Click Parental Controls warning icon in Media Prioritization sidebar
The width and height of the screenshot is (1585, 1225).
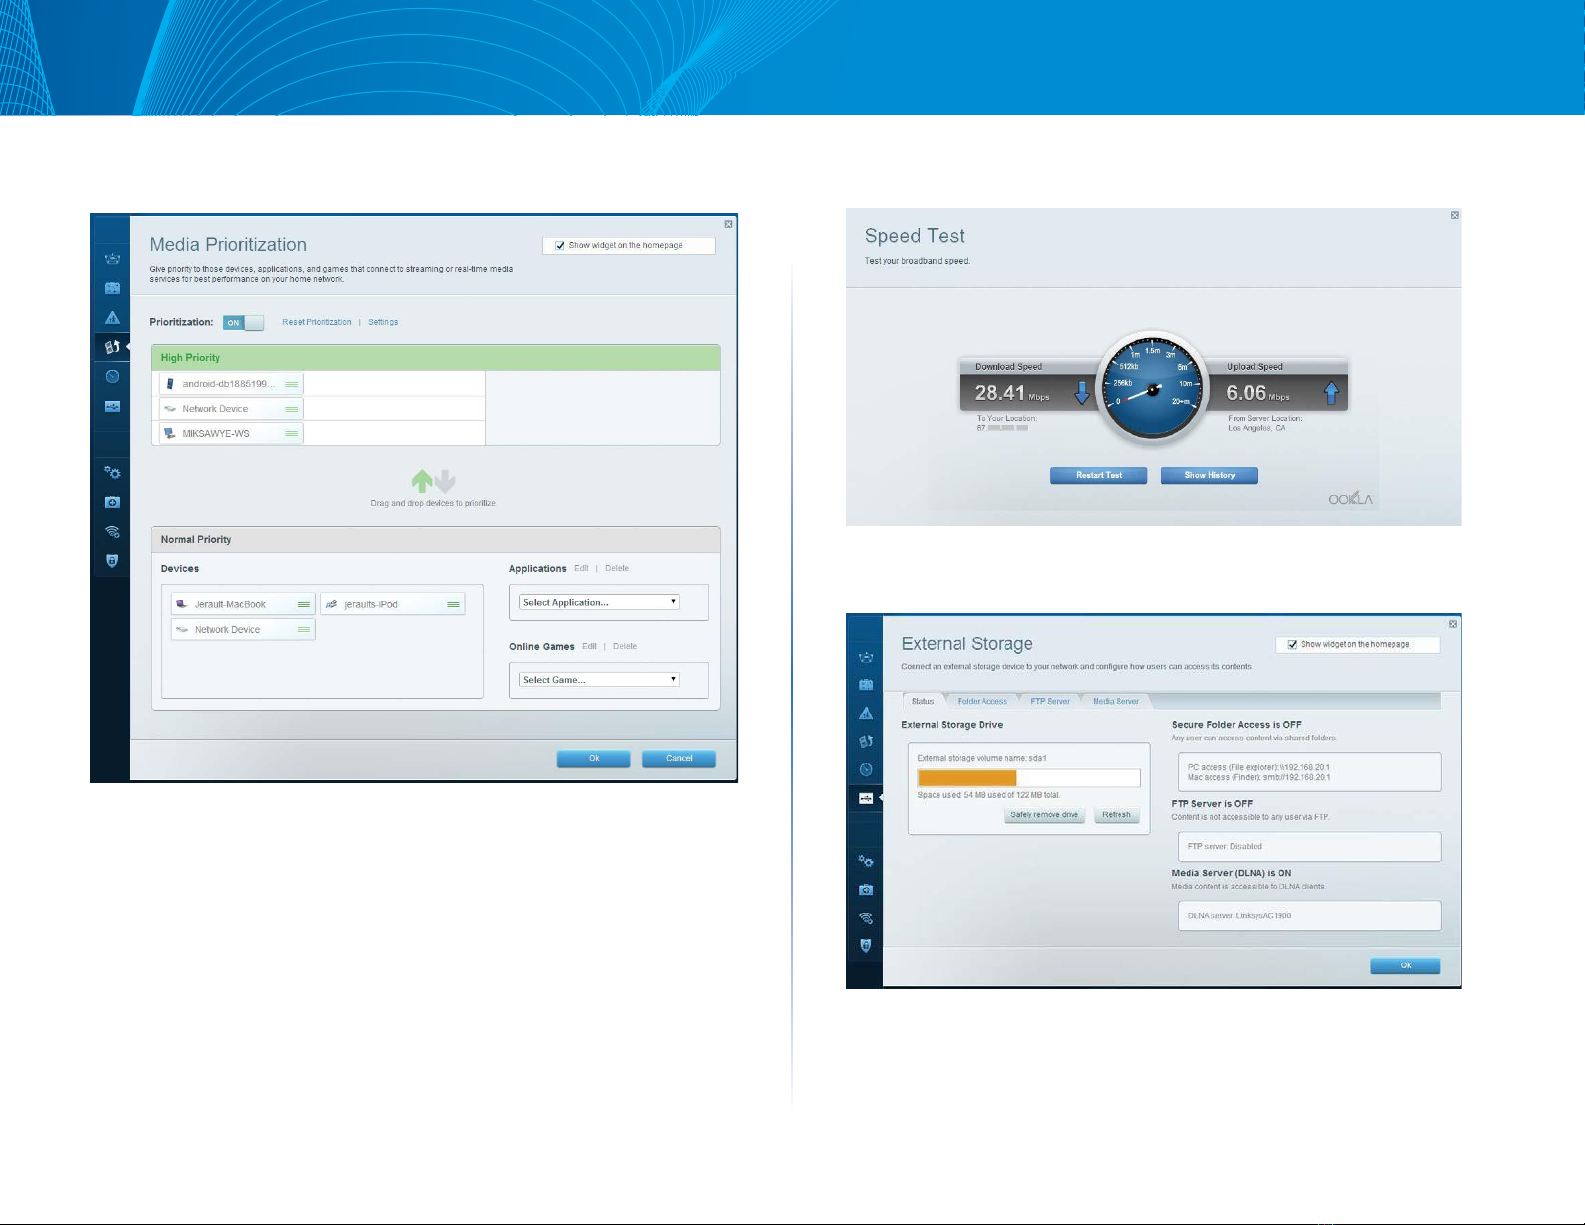pyautogui.click(x=112, y=318)
